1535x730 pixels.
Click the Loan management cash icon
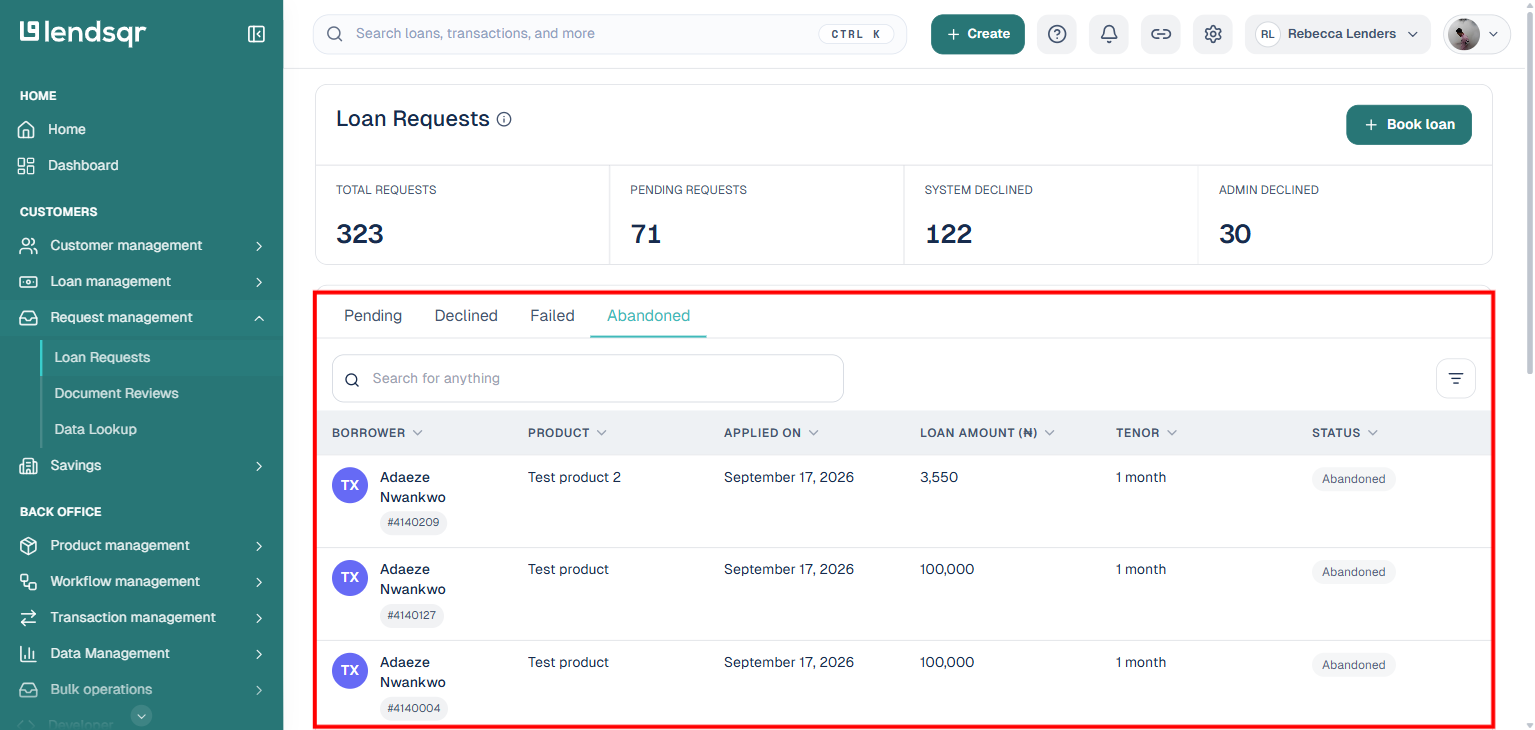click(x=29, y=282)
